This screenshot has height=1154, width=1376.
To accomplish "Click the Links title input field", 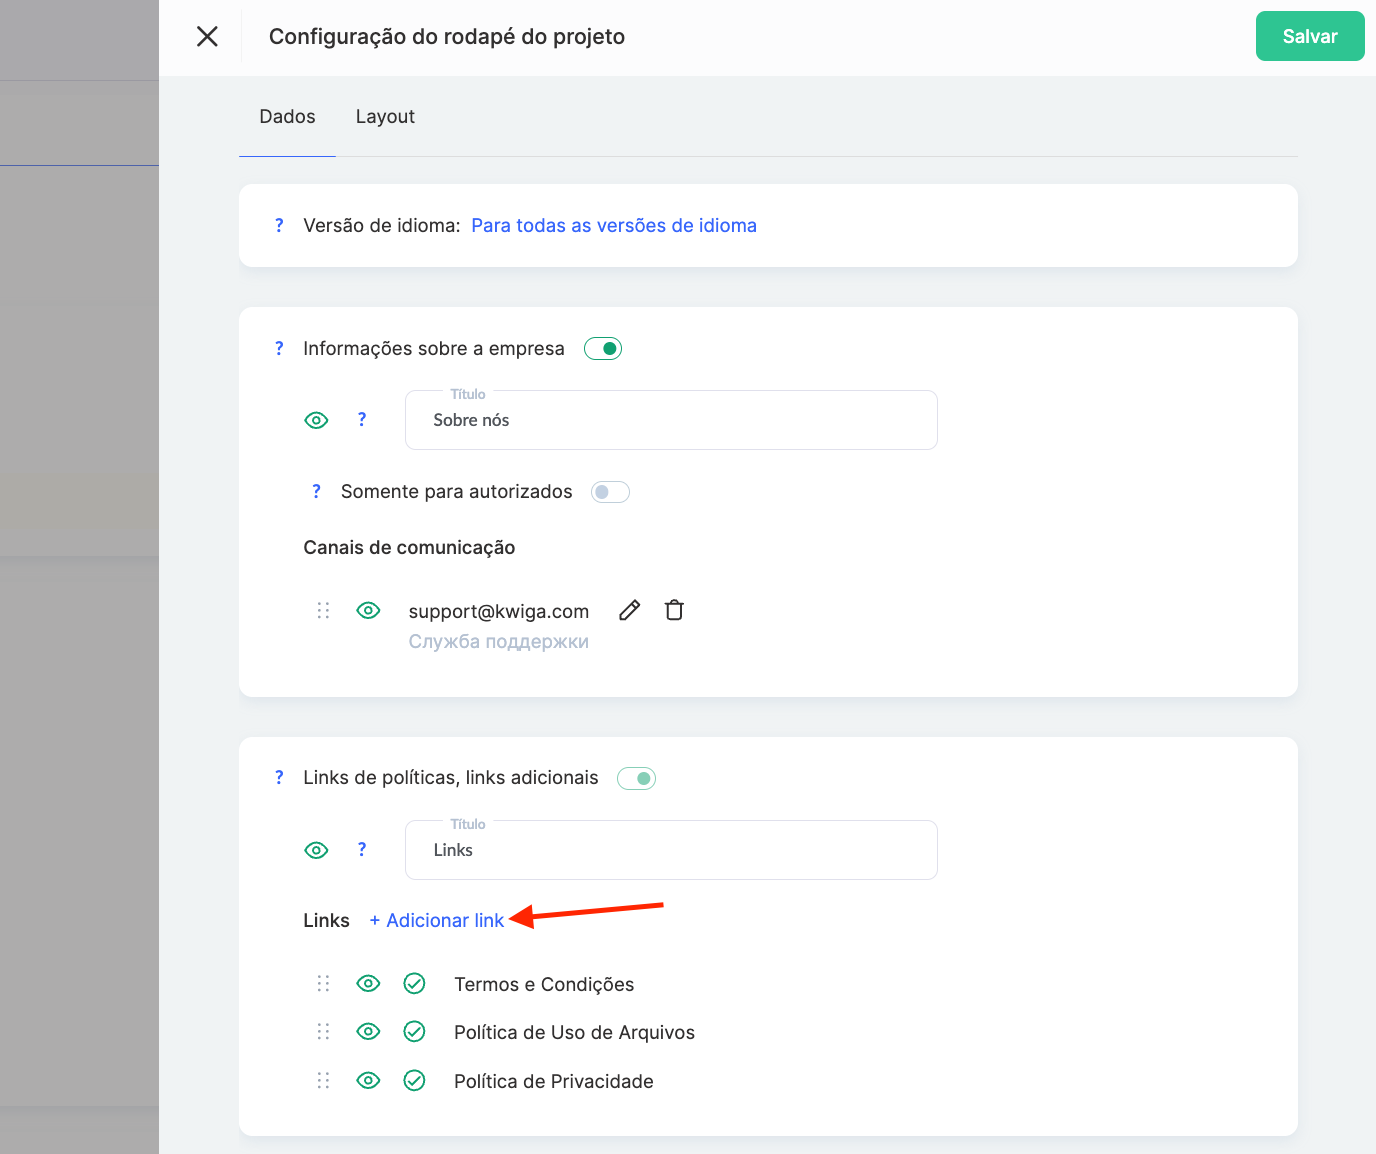I will pos(670,850).
